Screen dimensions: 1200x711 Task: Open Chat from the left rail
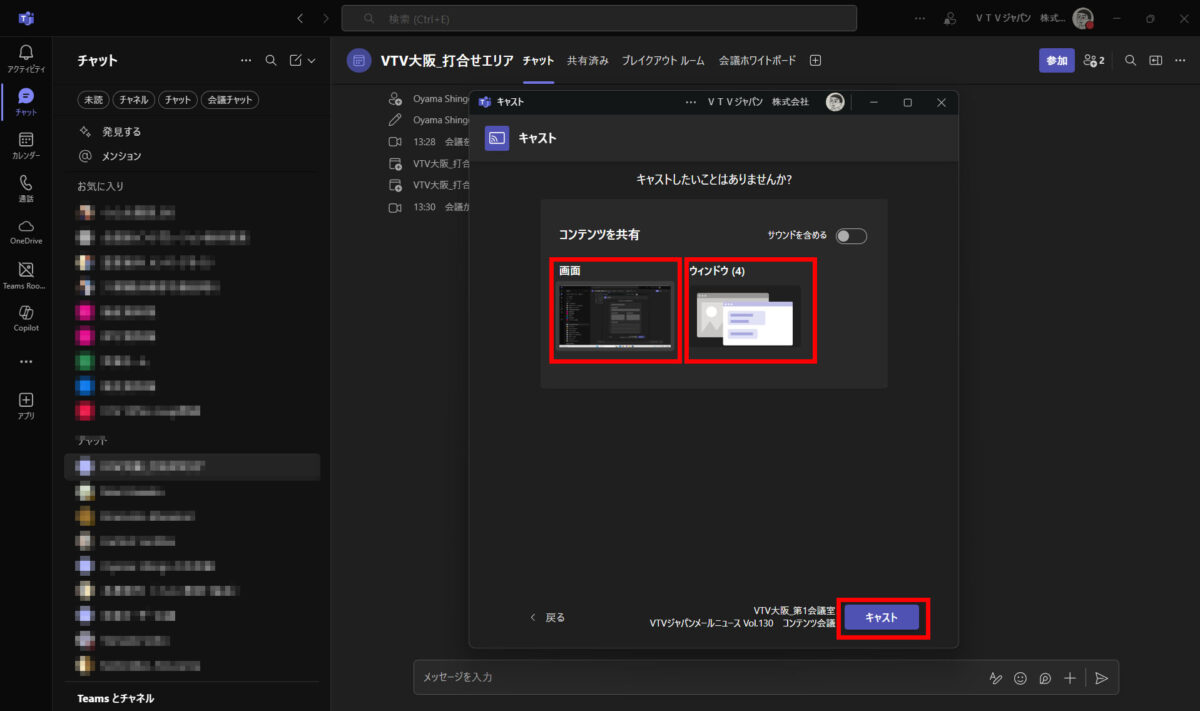coord(26,101)
